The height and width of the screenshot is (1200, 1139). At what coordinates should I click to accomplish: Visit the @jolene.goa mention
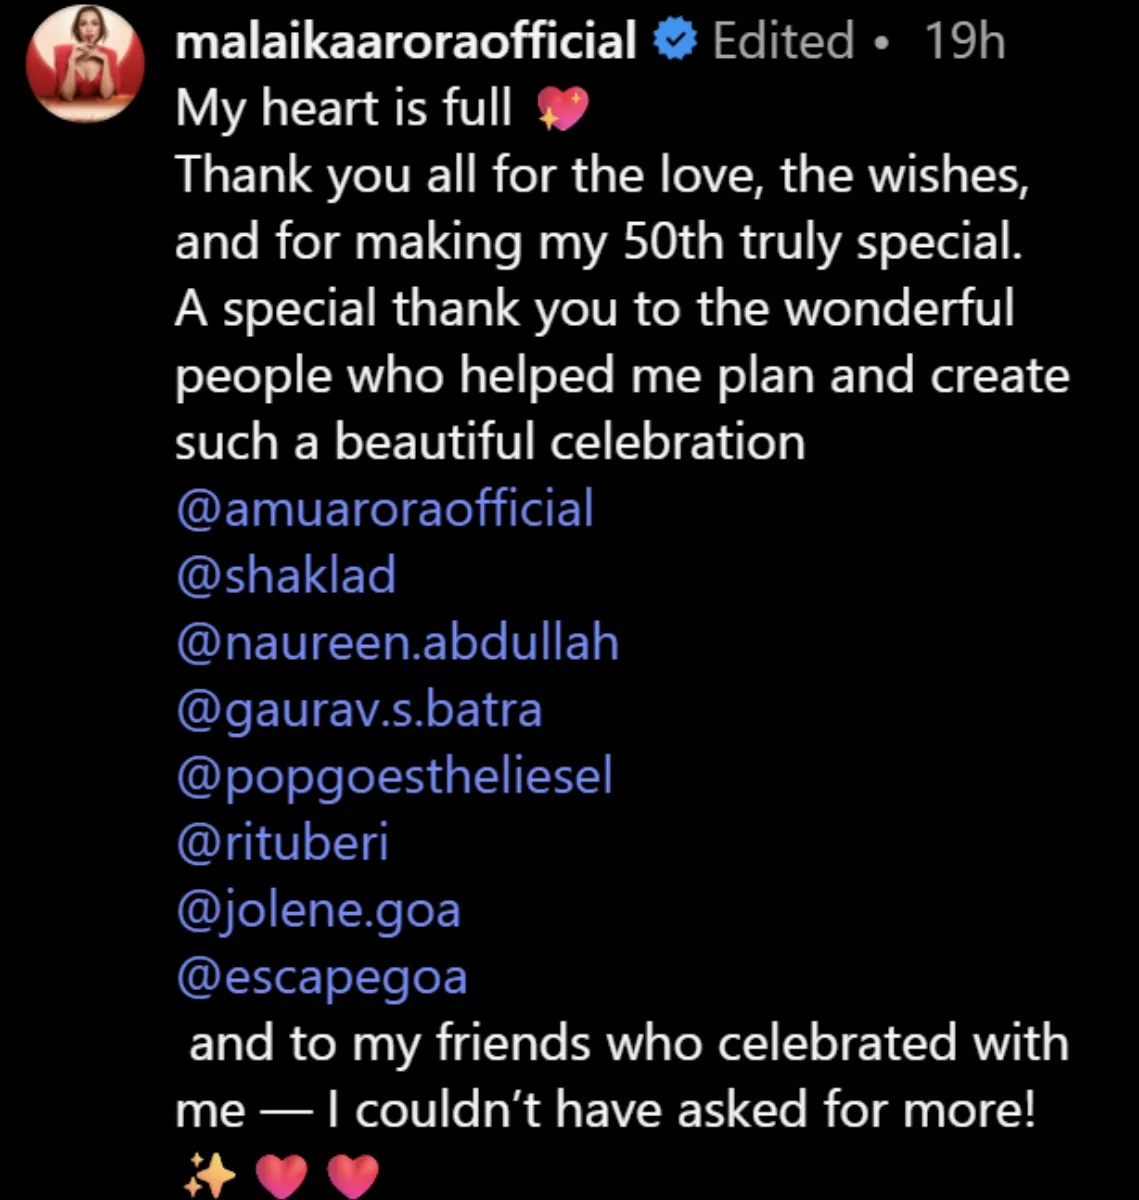click(x=318, y=909)
